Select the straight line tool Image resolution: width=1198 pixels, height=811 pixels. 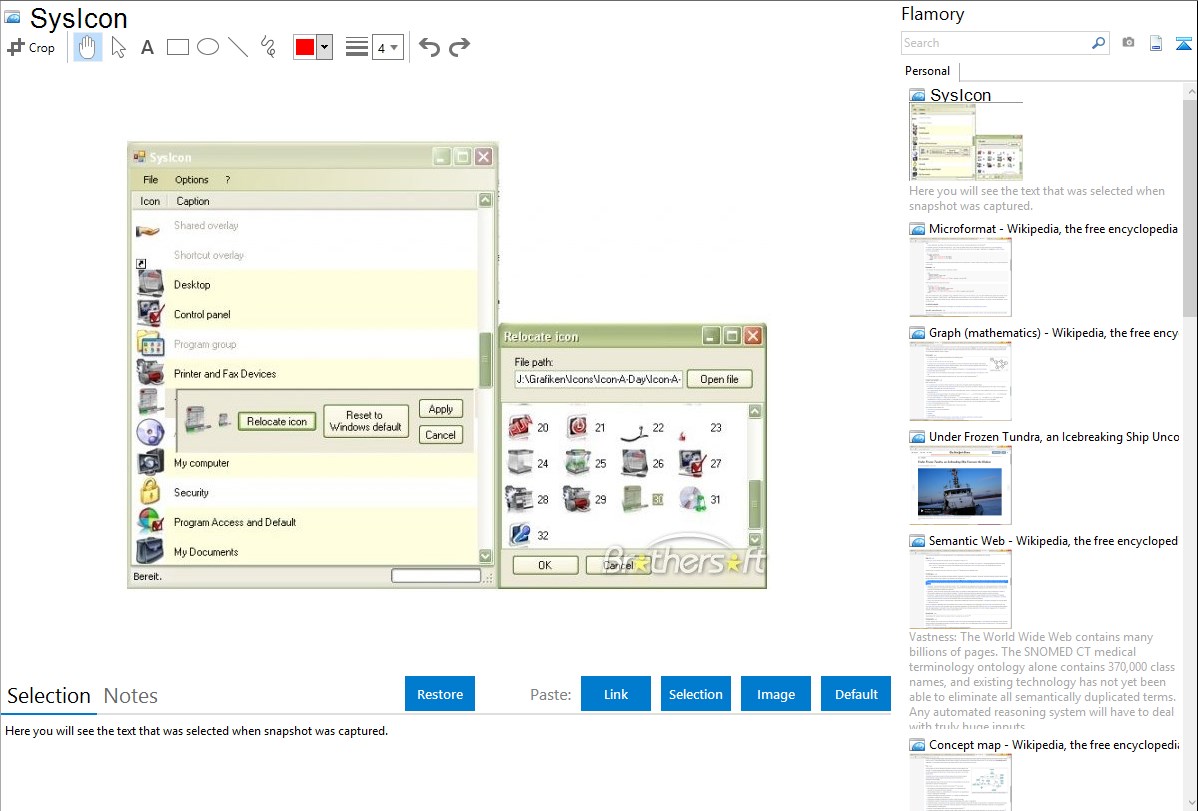[x=238, y=47]
